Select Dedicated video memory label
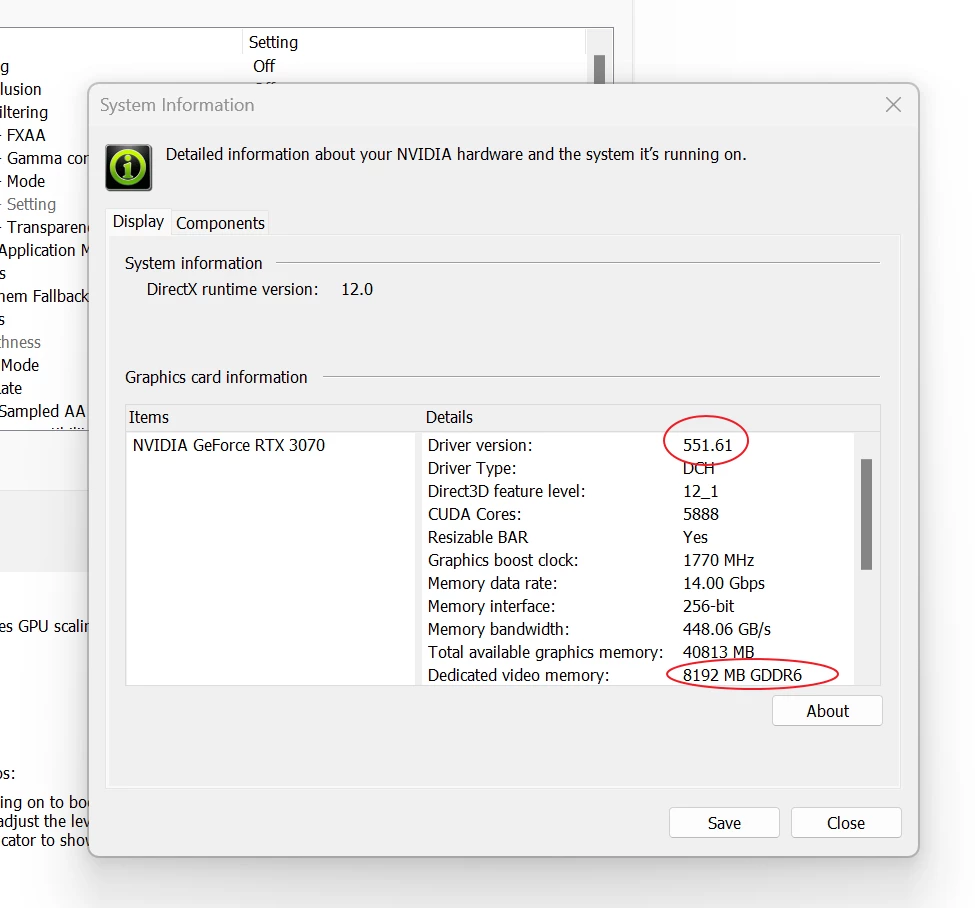Screen dimensions: 975x908 pos(518,675)
